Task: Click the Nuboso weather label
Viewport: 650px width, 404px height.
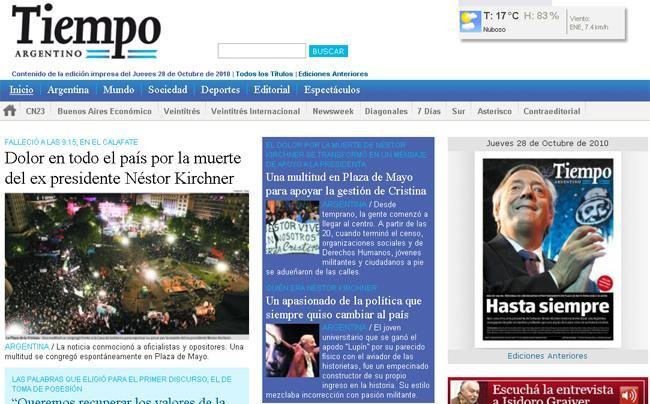Action: (x=494, y=29)
